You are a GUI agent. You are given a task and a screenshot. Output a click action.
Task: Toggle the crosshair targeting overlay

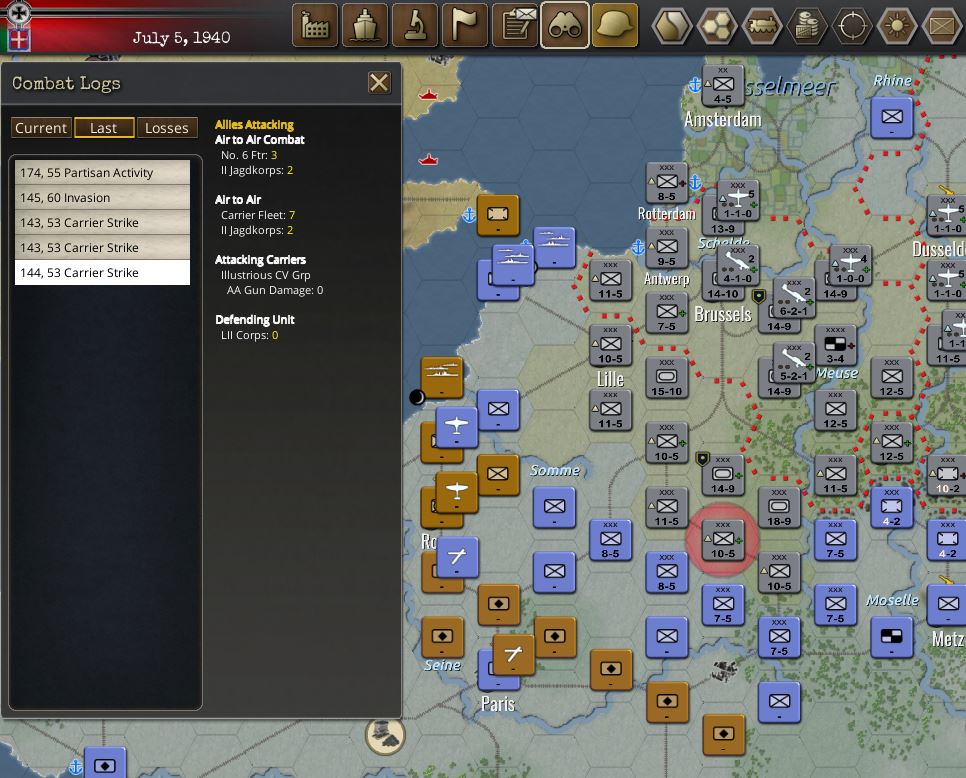pos(852,26)
